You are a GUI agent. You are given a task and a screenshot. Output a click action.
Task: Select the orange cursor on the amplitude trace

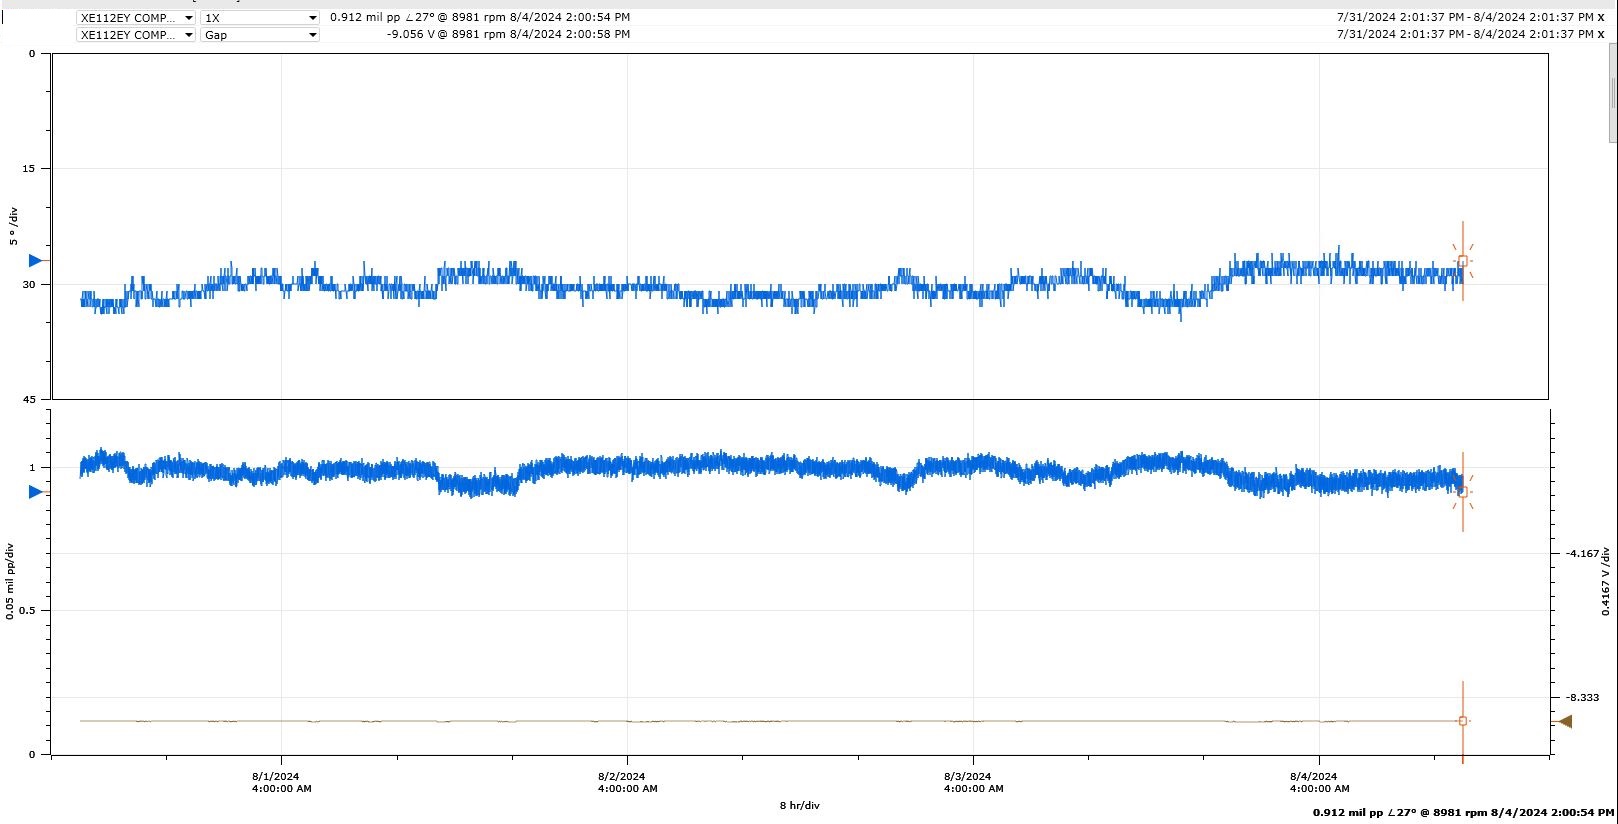pyautogui.click(x=1462, y=492)
